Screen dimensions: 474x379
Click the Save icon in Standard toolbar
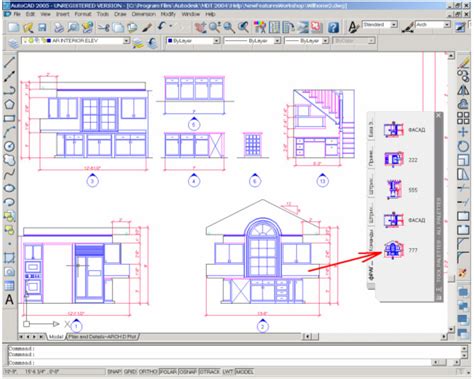42,27
